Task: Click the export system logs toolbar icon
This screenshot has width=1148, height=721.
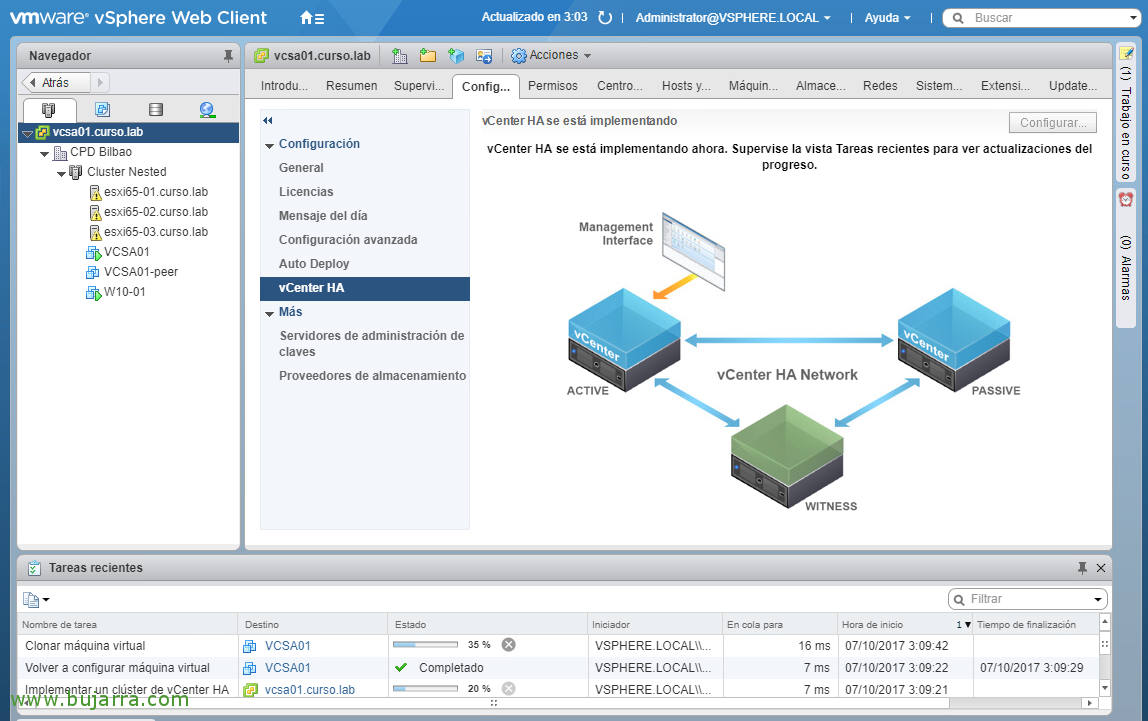Action: coord(484,56)
